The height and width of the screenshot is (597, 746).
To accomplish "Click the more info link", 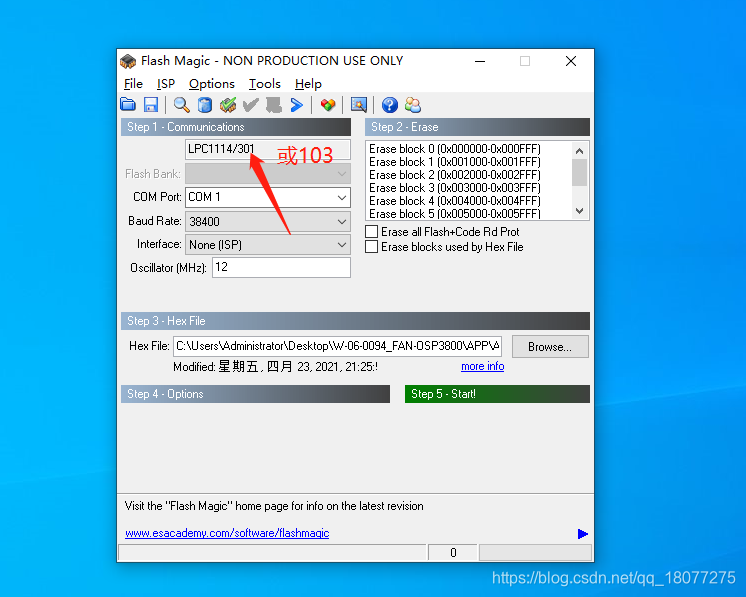I will 482,366.
